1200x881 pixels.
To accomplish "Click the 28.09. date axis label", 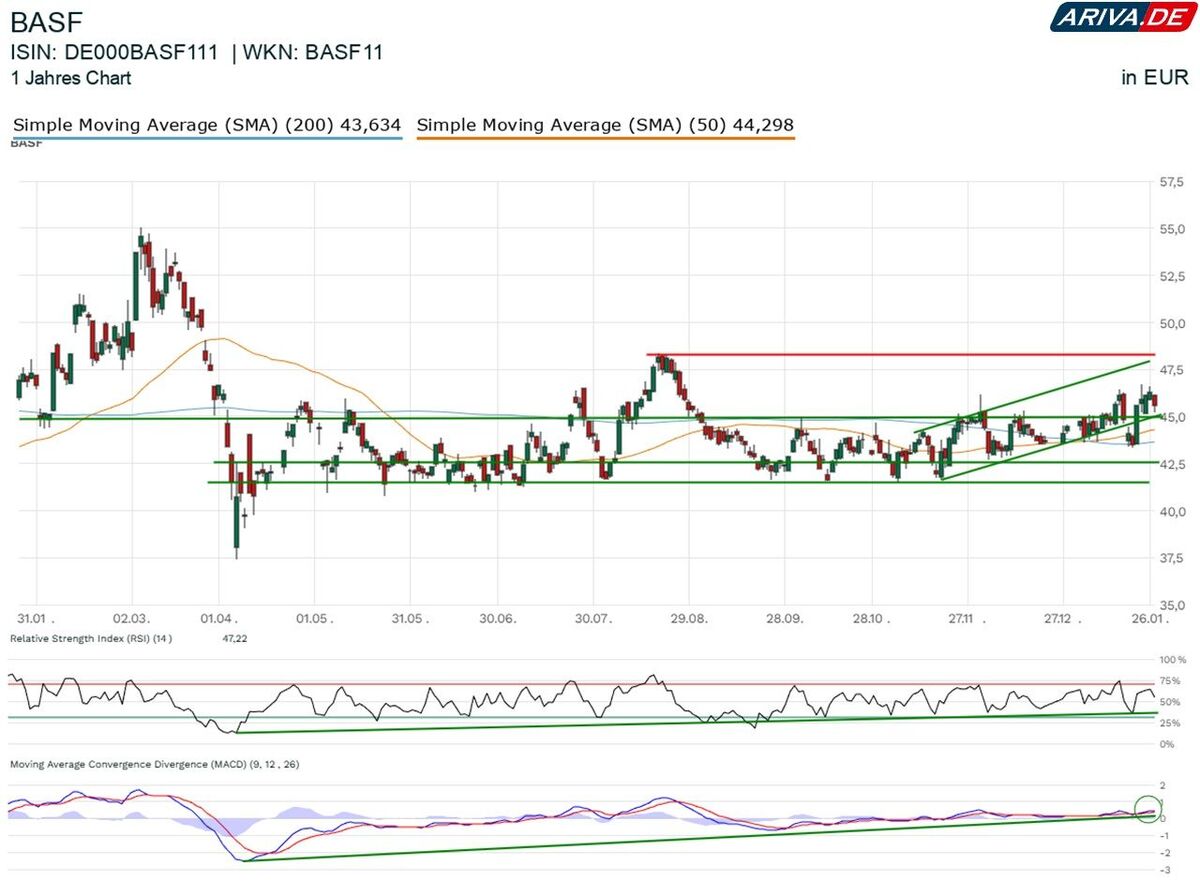I will pos(785,619).
